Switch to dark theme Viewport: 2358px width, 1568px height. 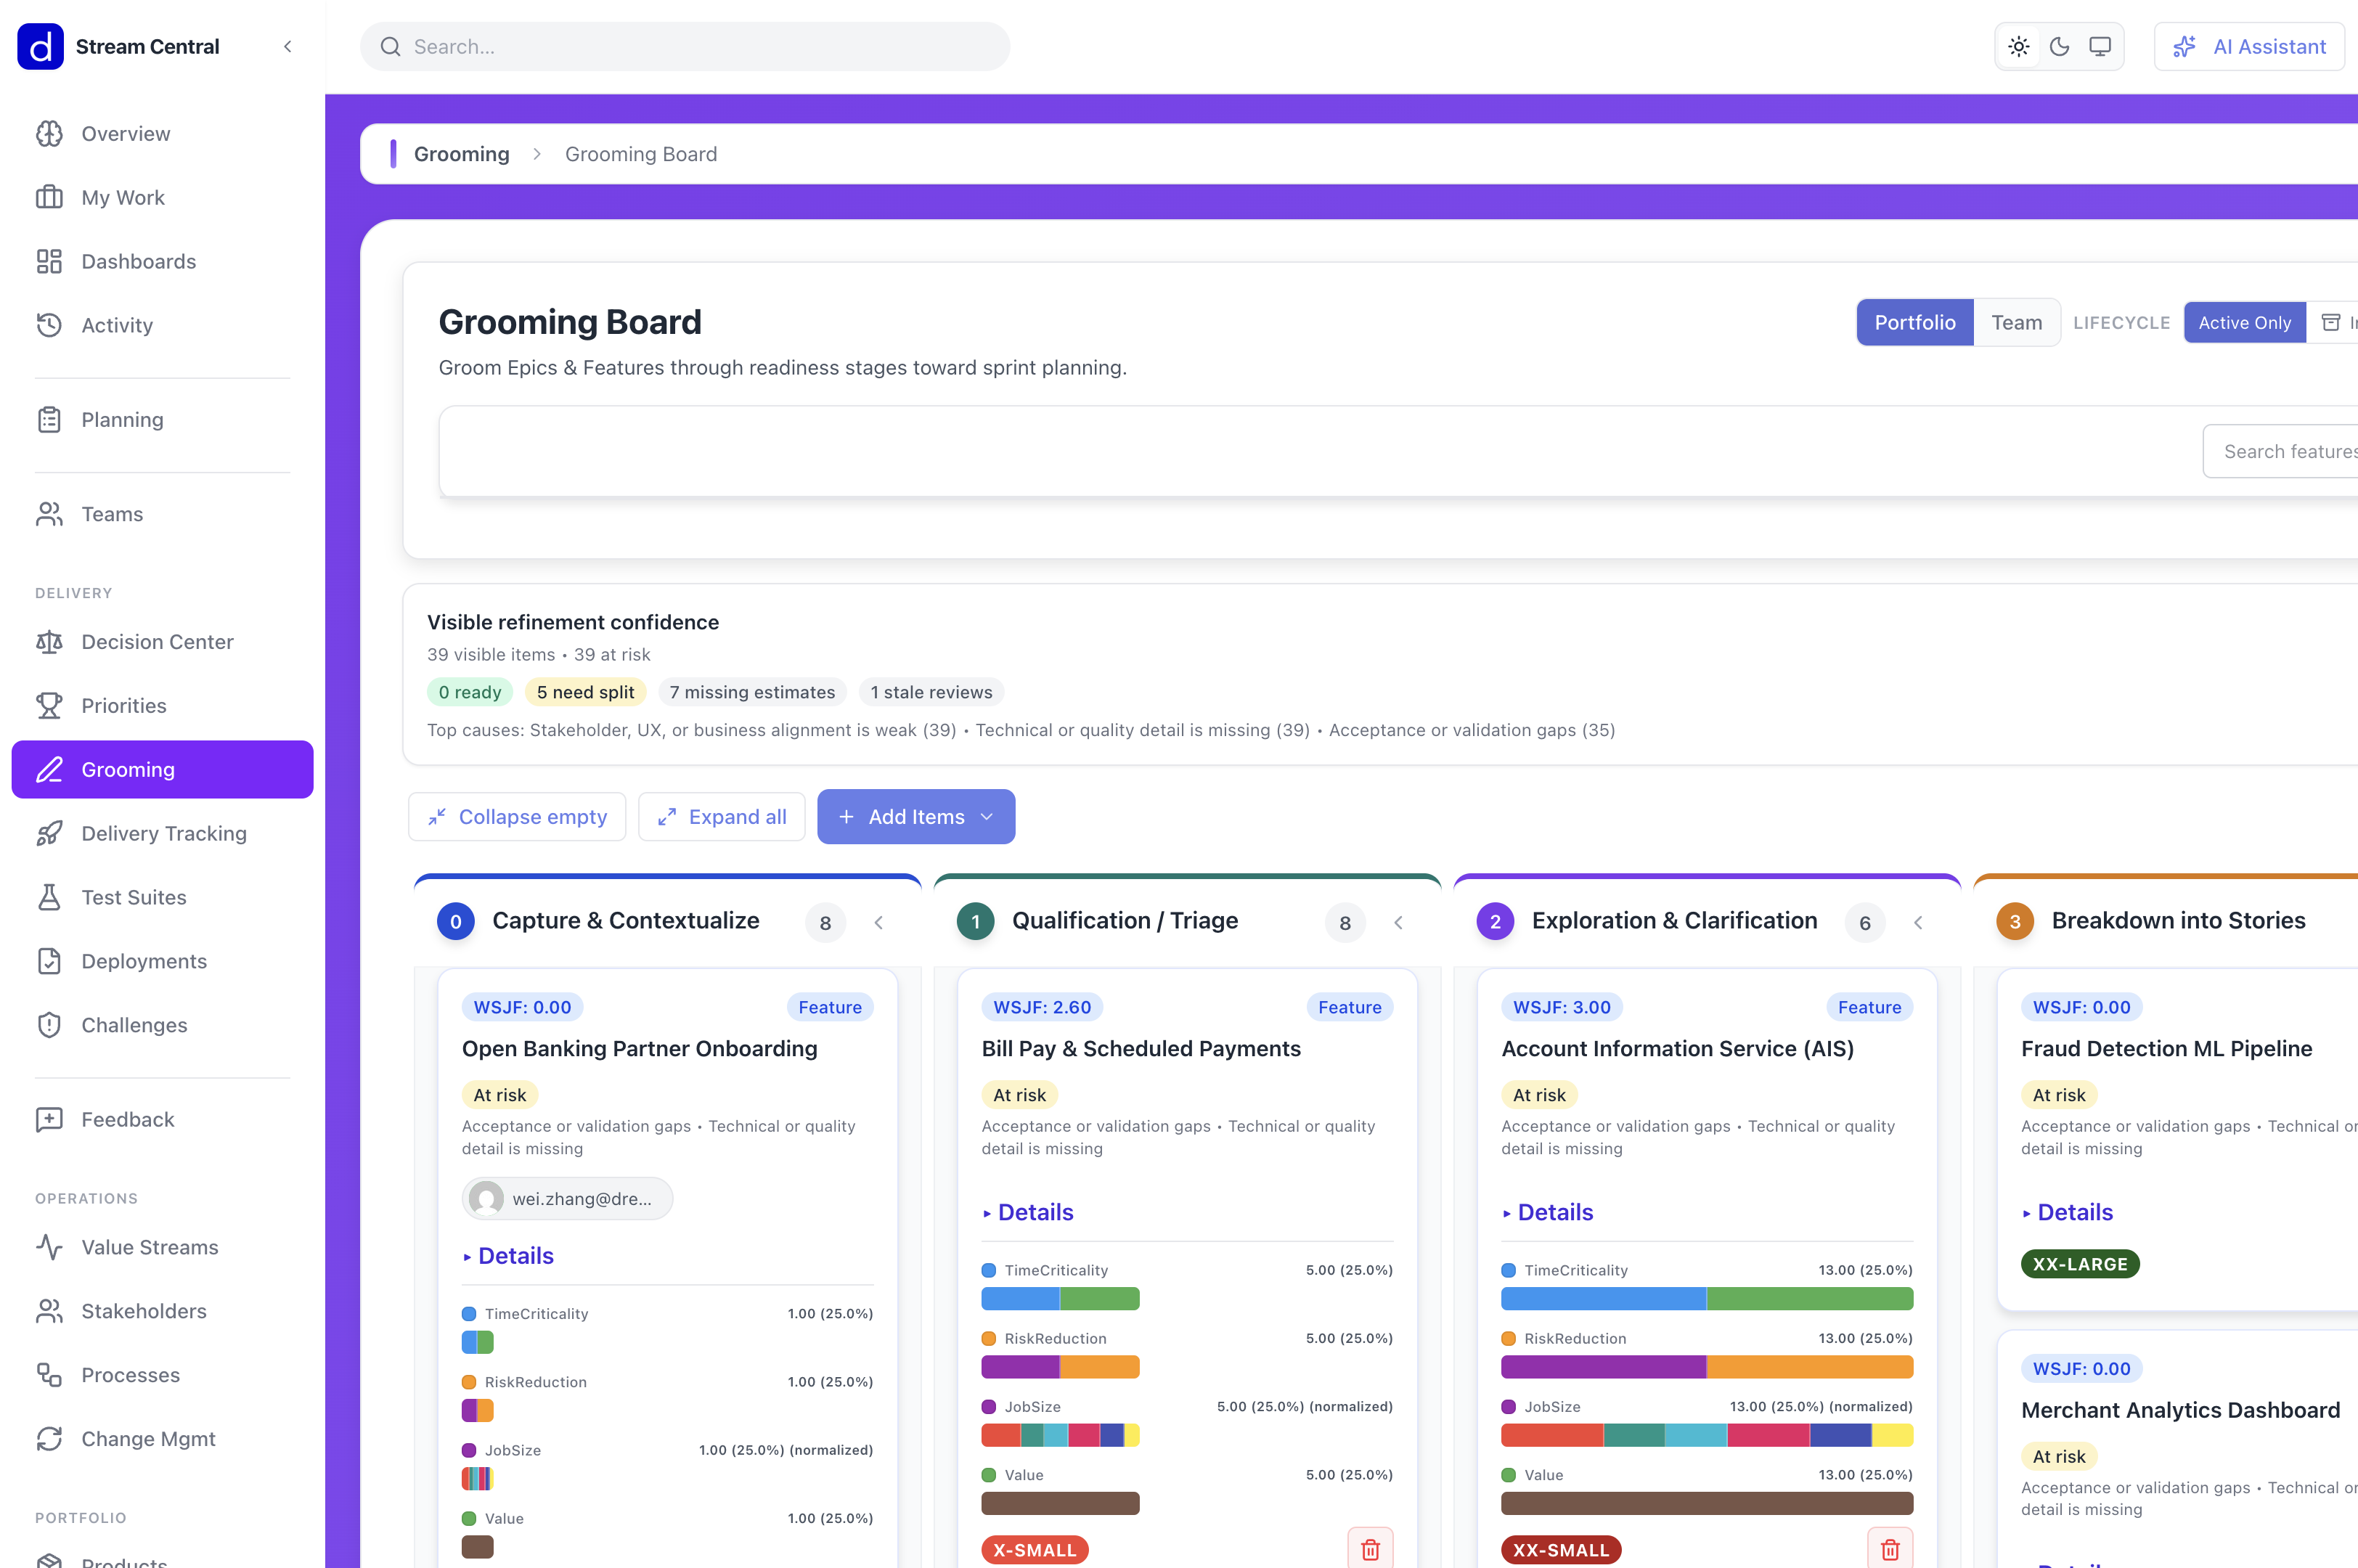(x=2060, y=47)
